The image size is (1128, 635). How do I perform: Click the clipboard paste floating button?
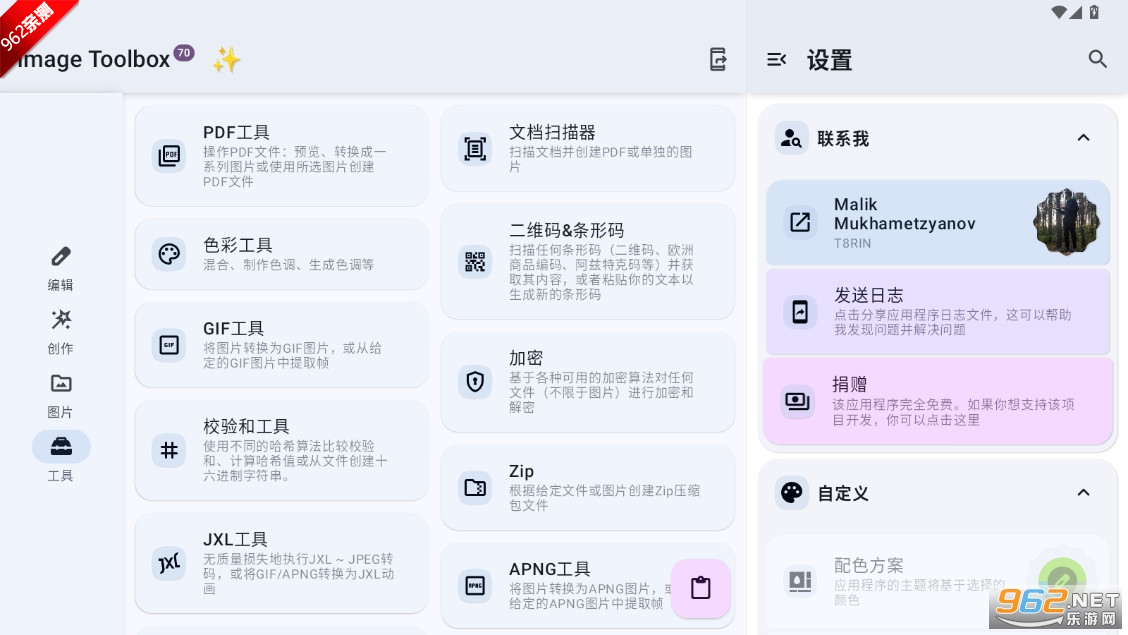point(701,588)
